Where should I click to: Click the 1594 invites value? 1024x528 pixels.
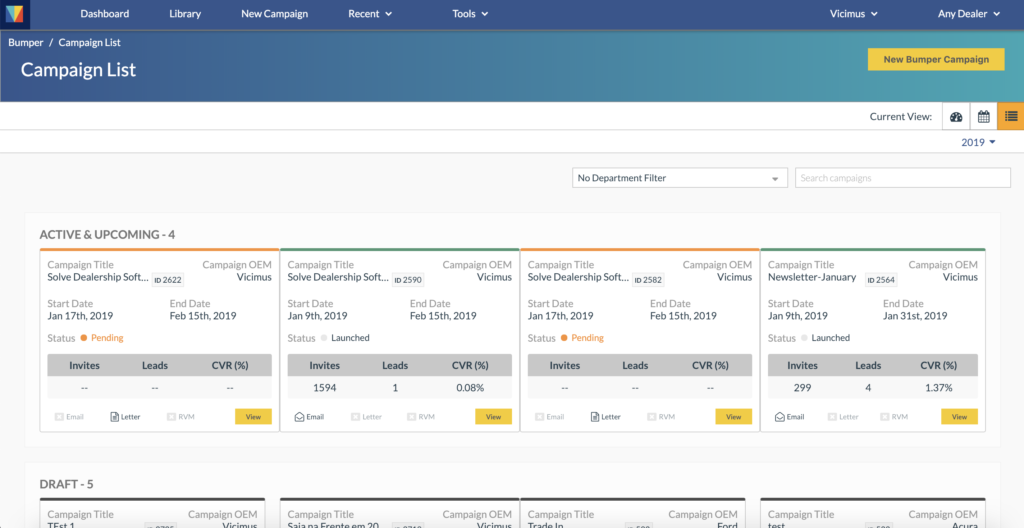point(325,388)
